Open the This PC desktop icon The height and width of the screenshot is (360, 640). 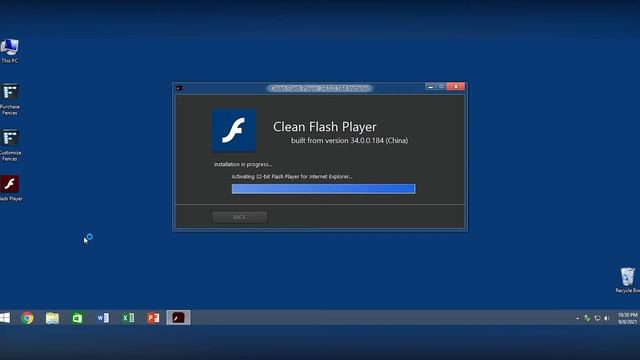(x=9, y=51)
